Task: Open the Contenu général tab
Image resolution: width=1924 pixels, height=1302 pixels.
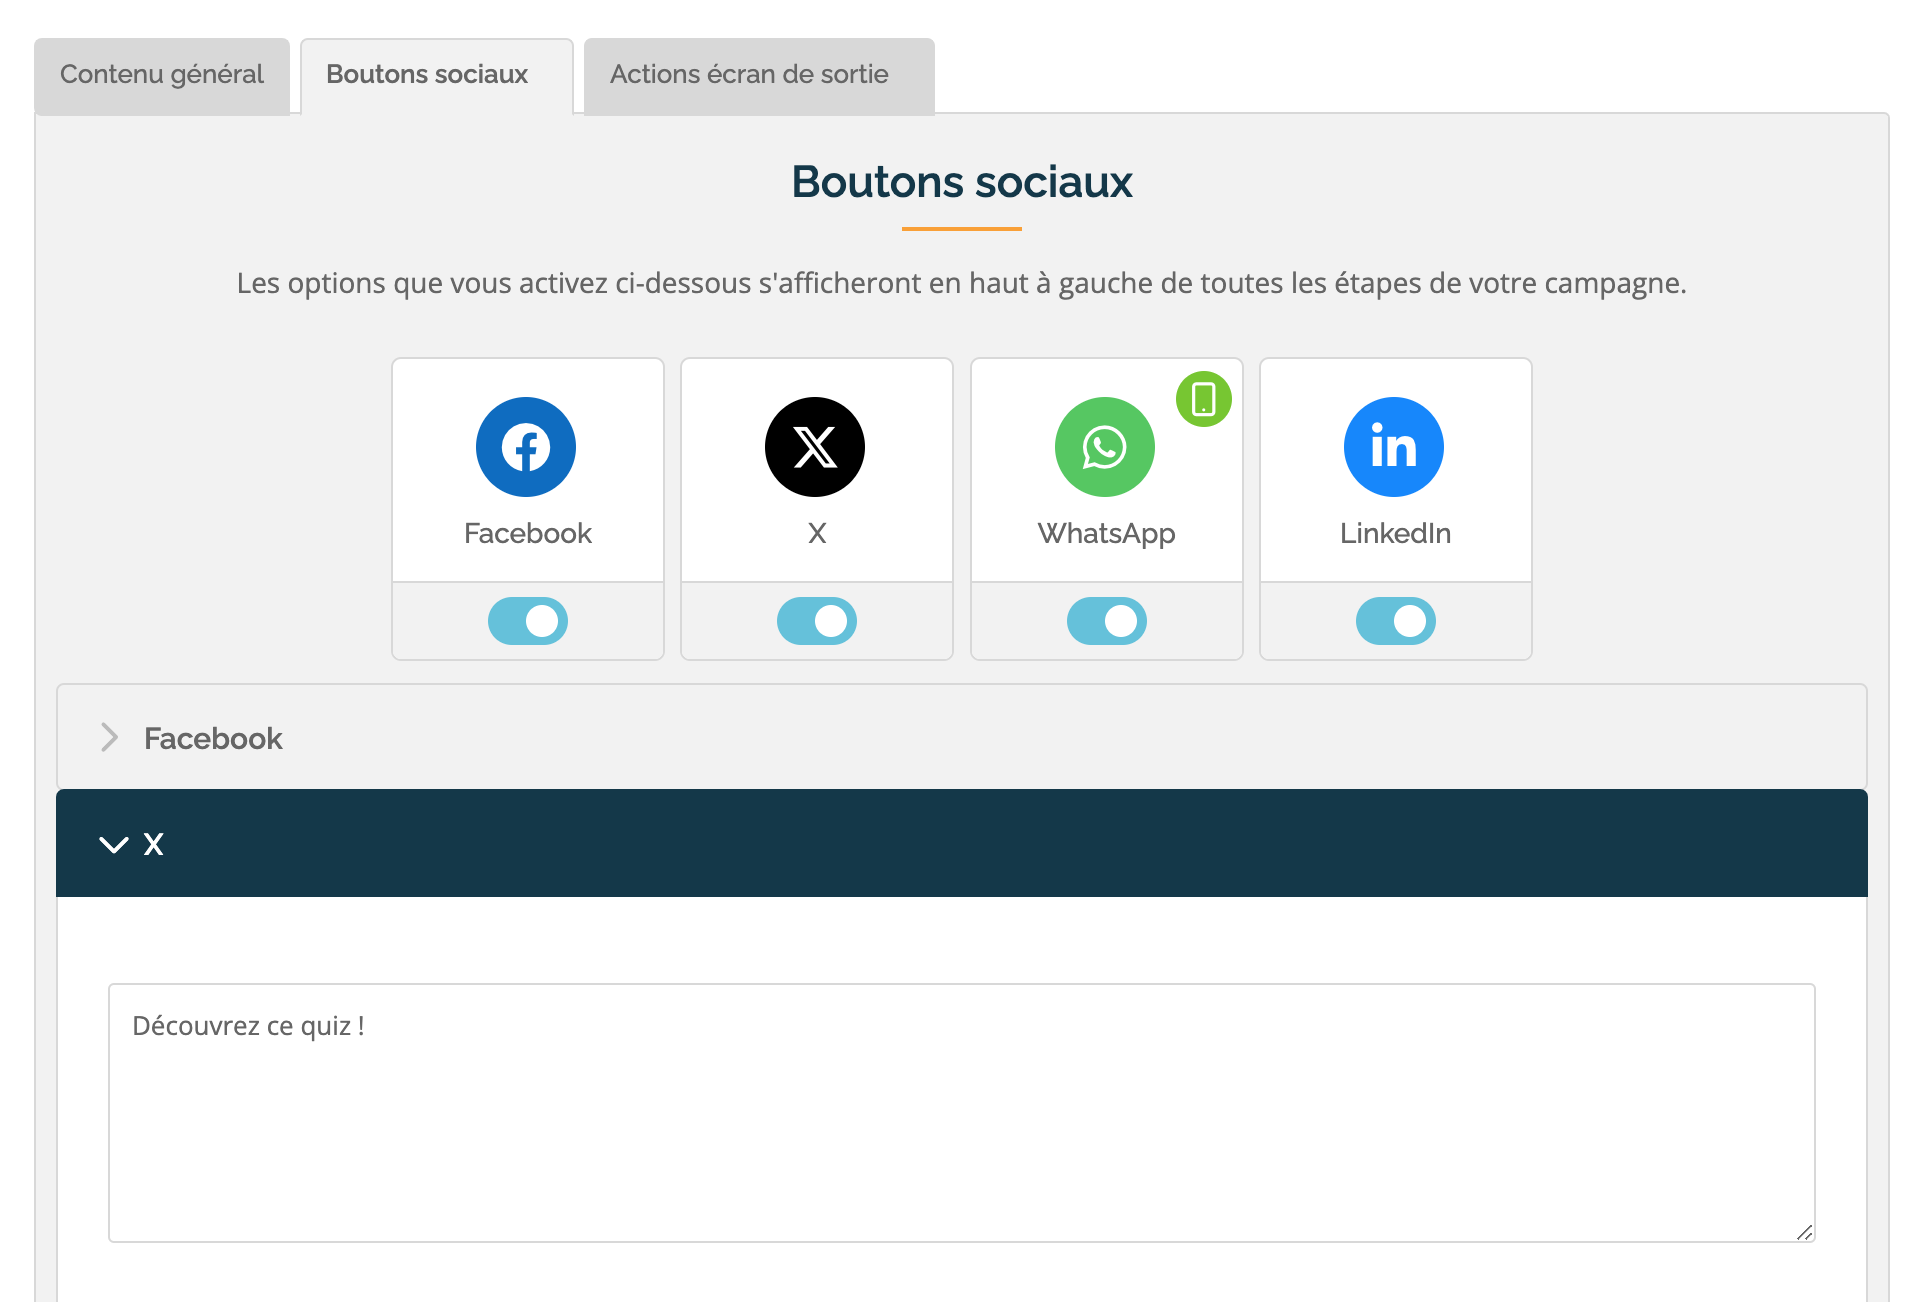Action: coord(162,75)
